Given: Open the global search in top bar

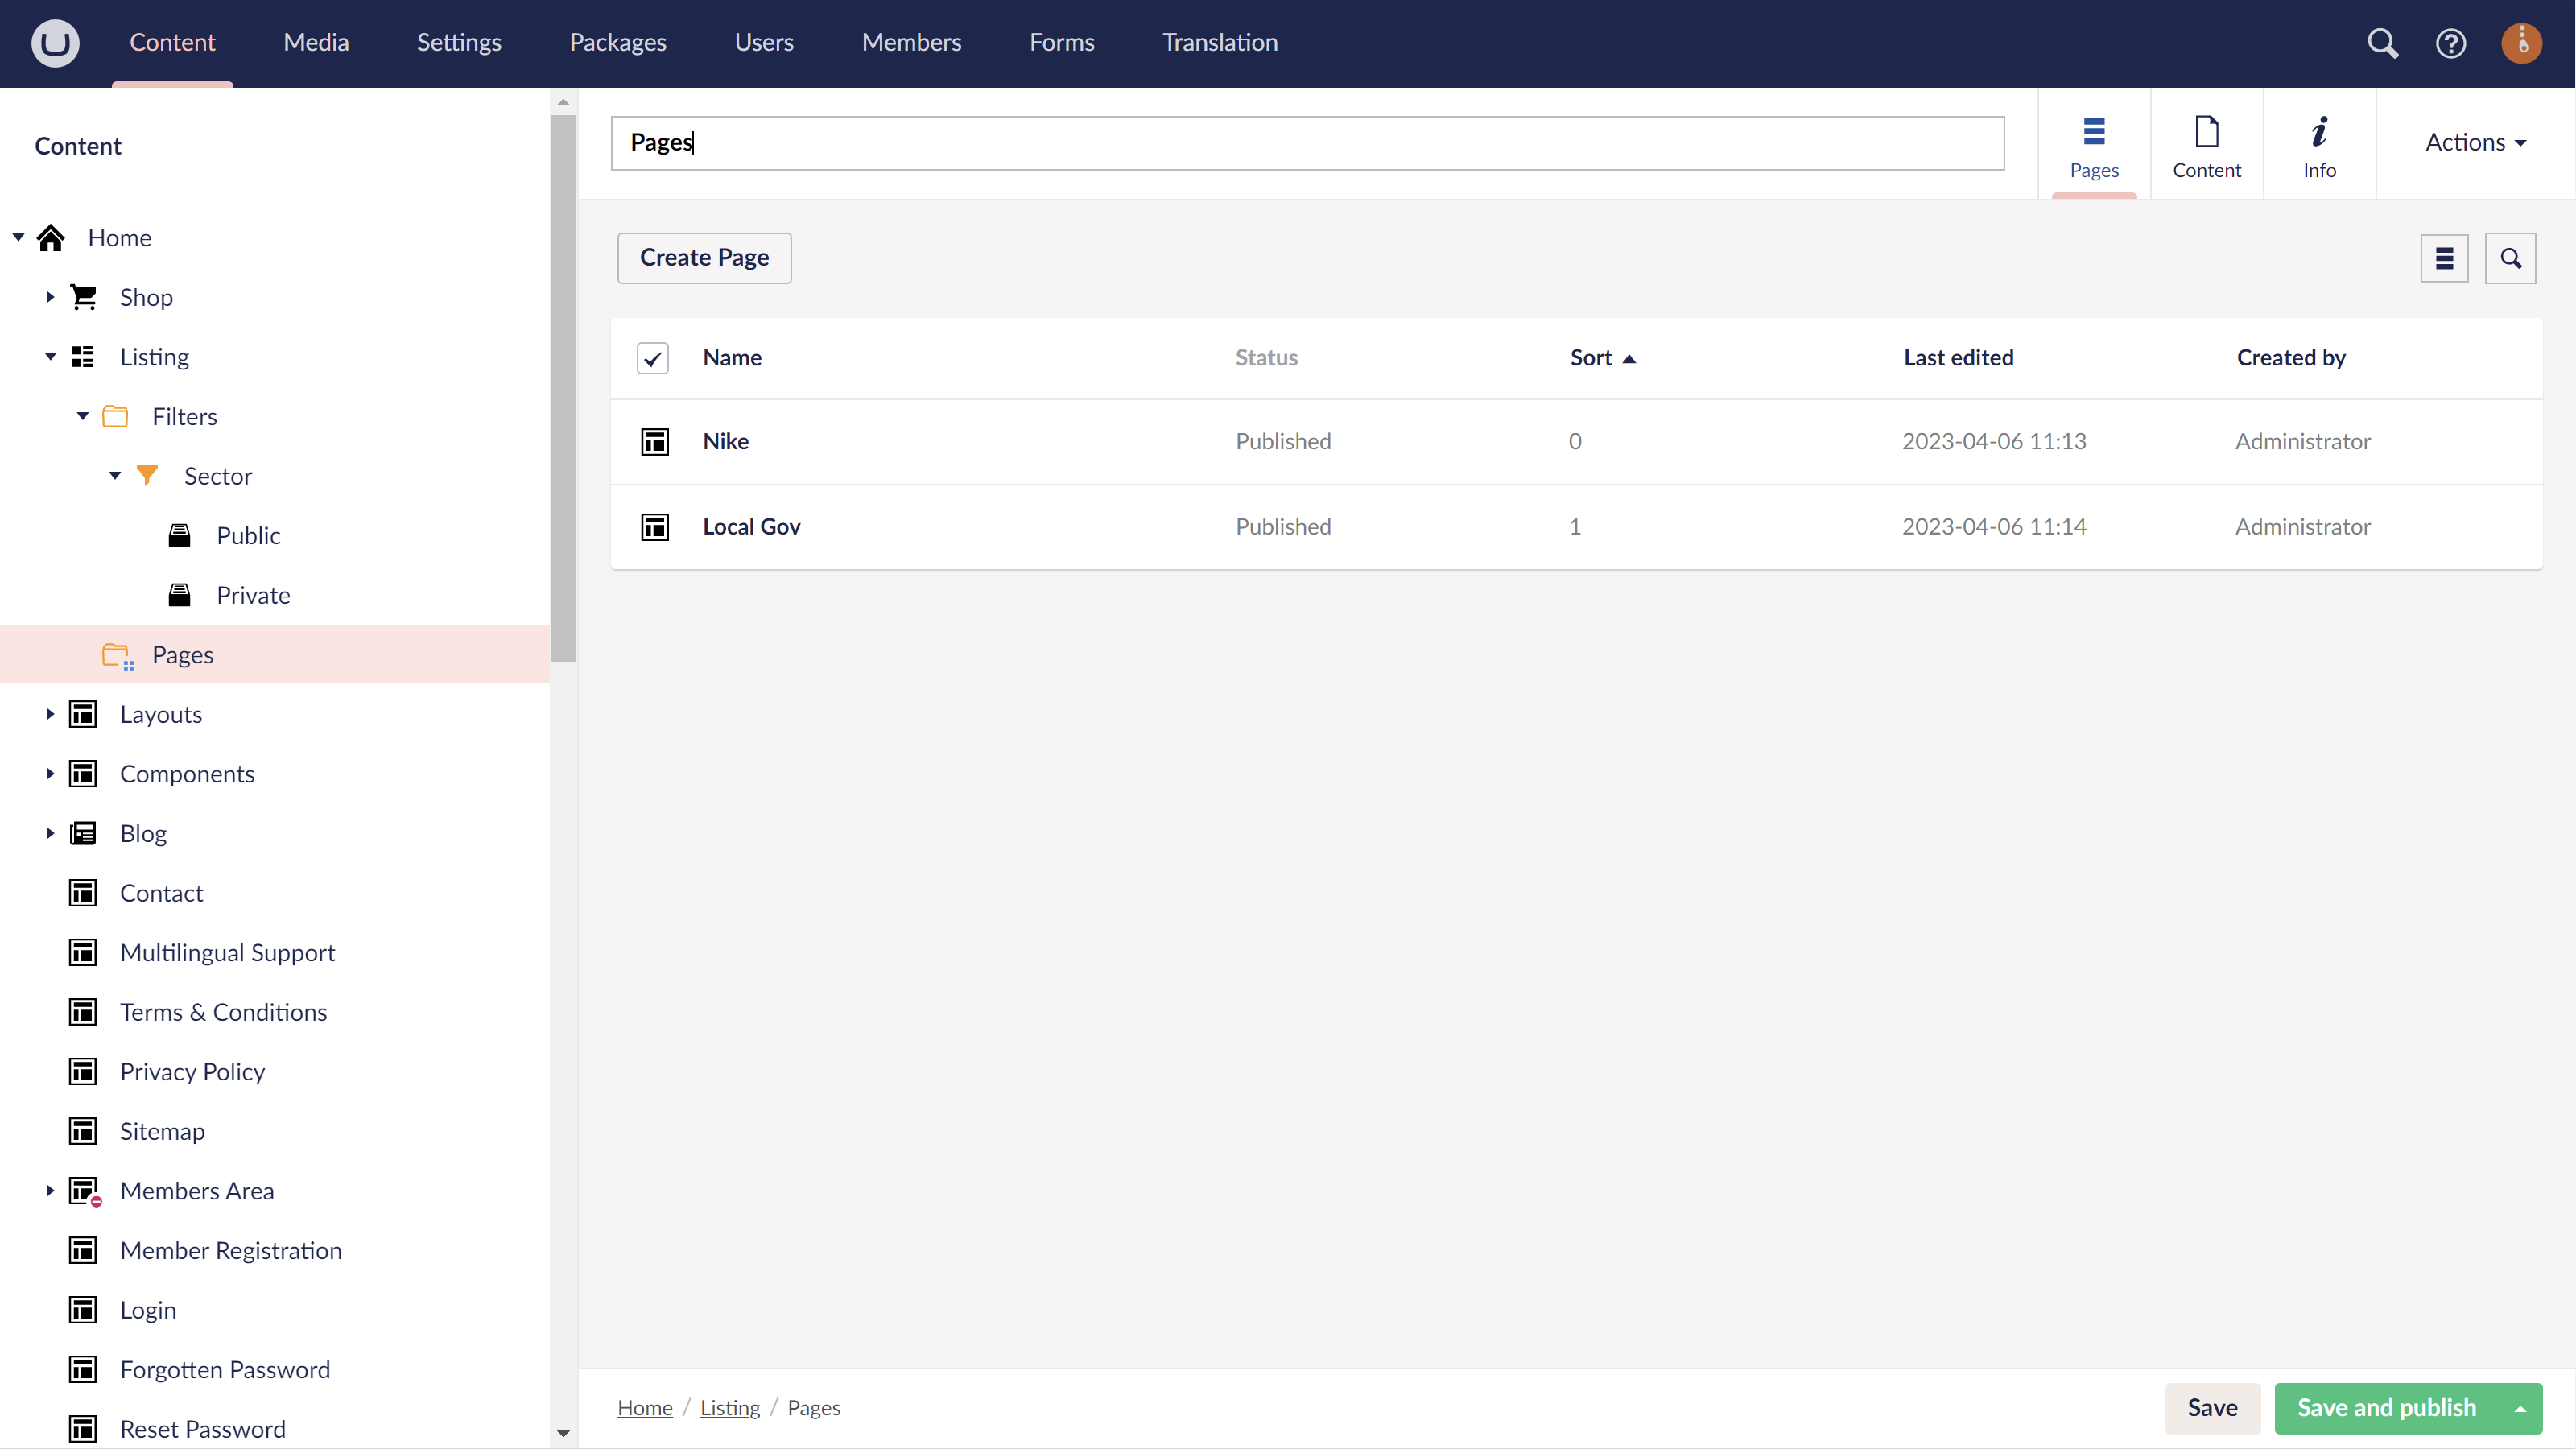Looking at the screenshot, I should (x=2383, y=43).
